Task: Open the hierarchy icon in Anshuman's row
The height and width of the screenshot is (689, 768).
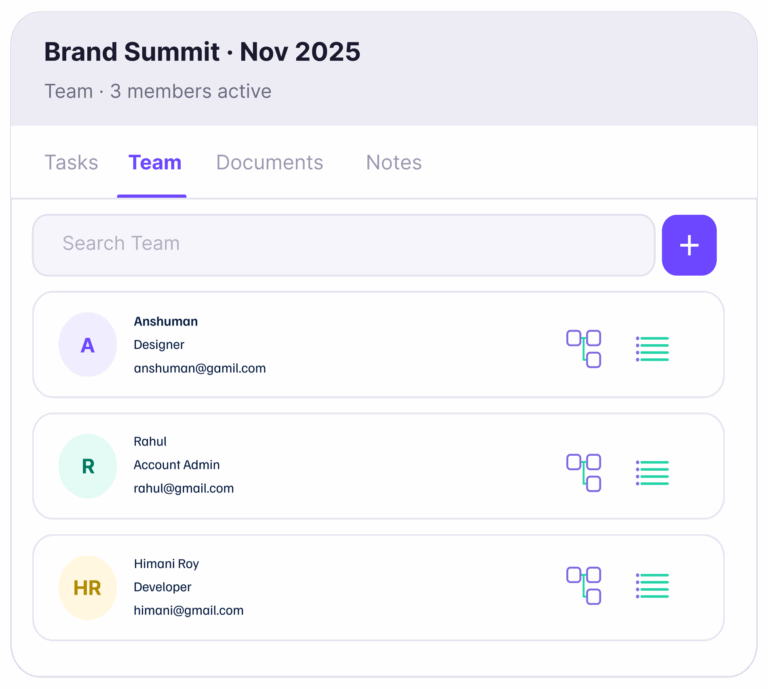Action: click(584, 348)
